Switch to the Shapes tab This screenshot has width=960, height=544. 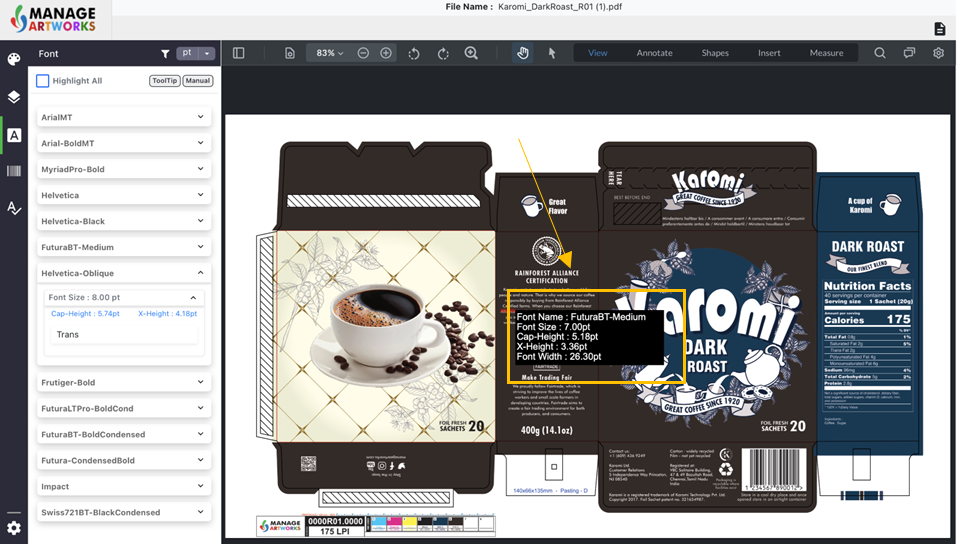coord(715,53)
